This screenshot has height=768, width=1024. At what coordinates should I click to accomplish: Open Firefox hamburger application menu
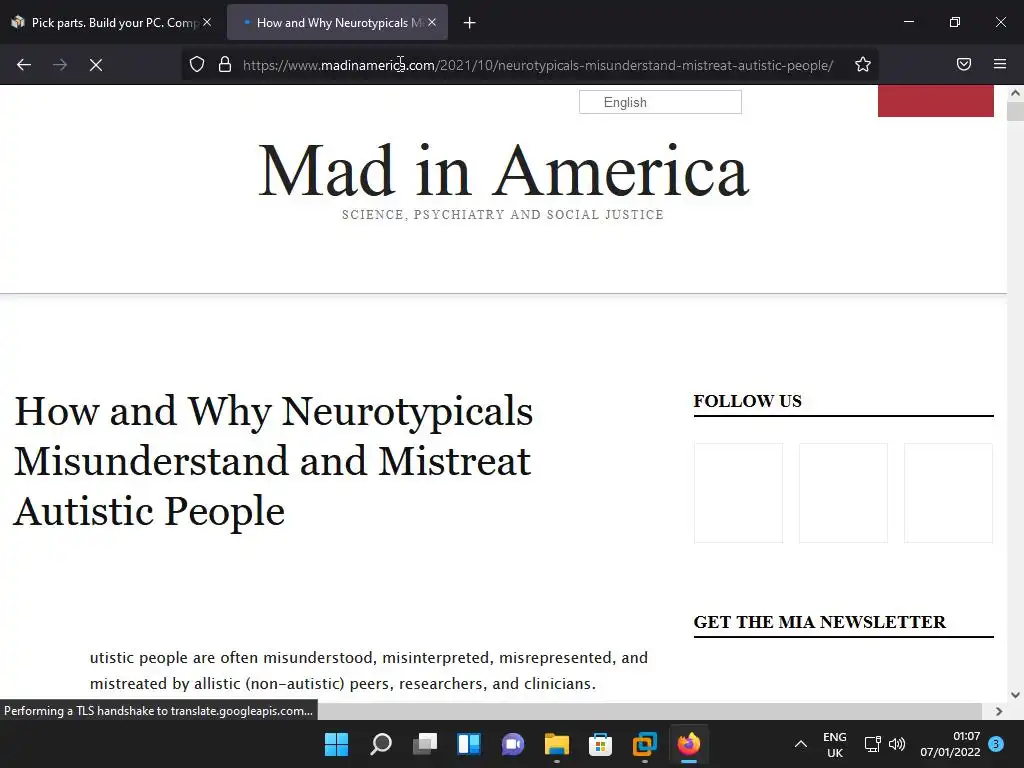[x=1000, y=65]
